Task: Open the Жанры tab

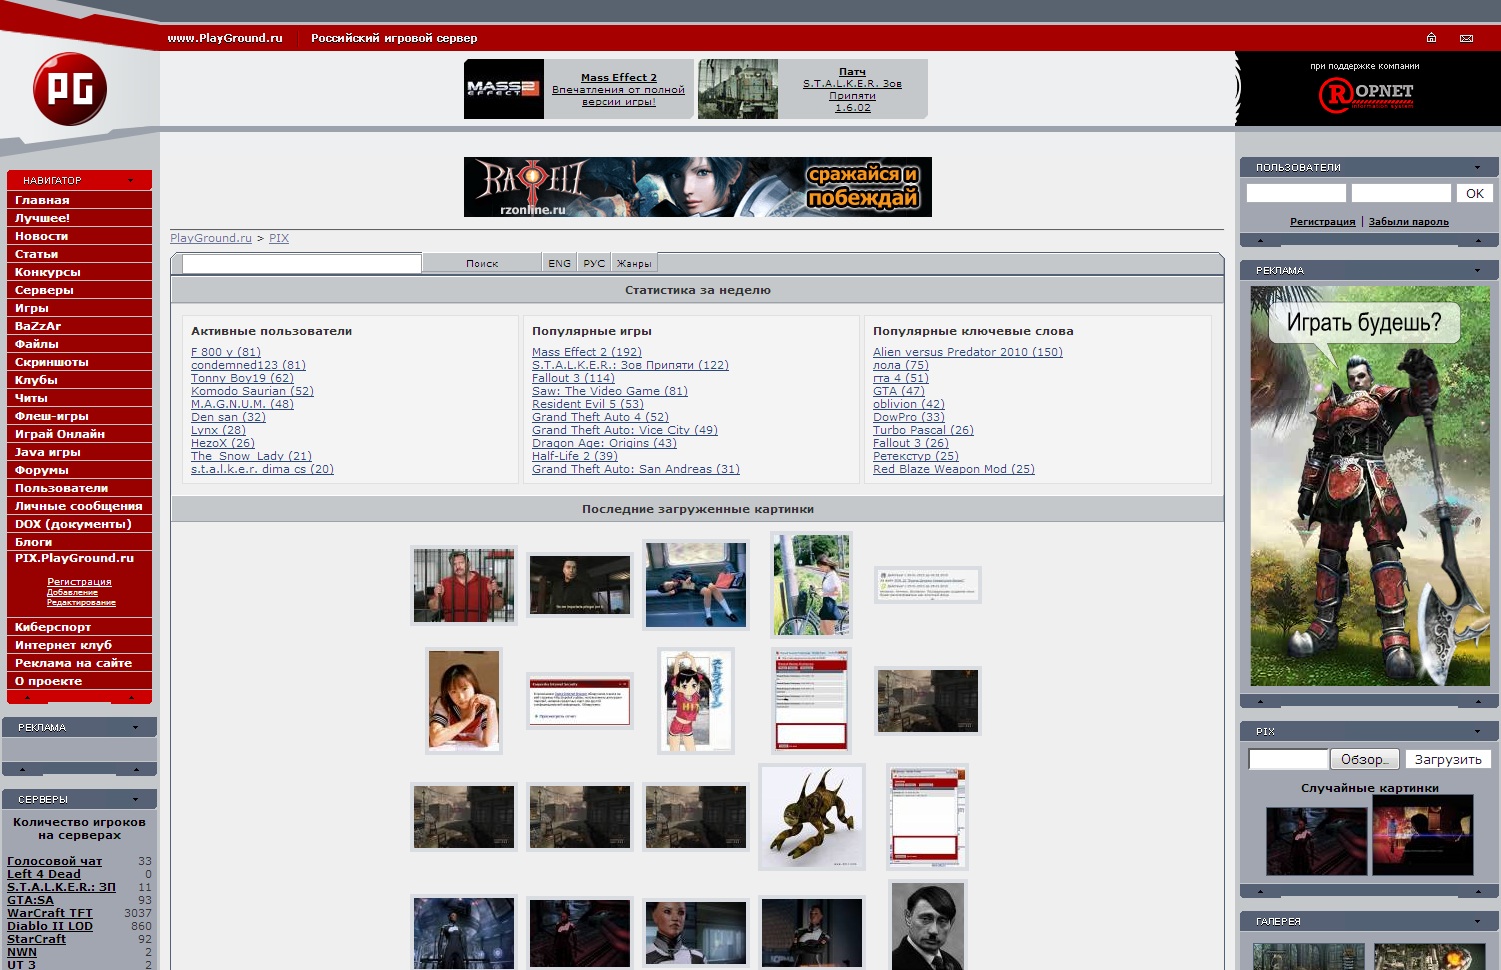Action: [x=634, y=263]
